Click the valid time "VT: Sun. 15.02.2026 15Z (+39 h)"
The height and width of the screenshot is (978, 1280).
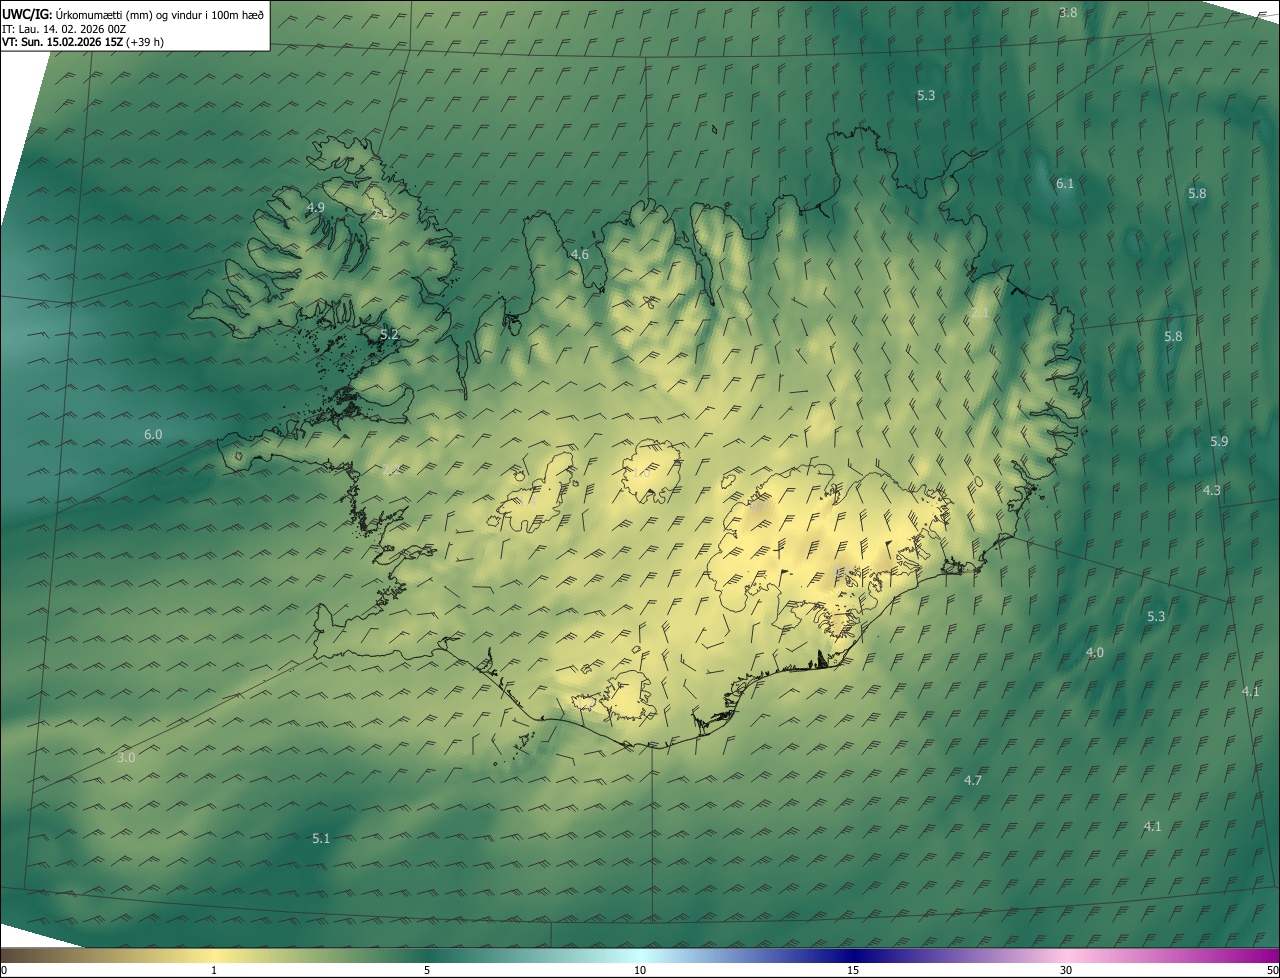coord(82,42)
